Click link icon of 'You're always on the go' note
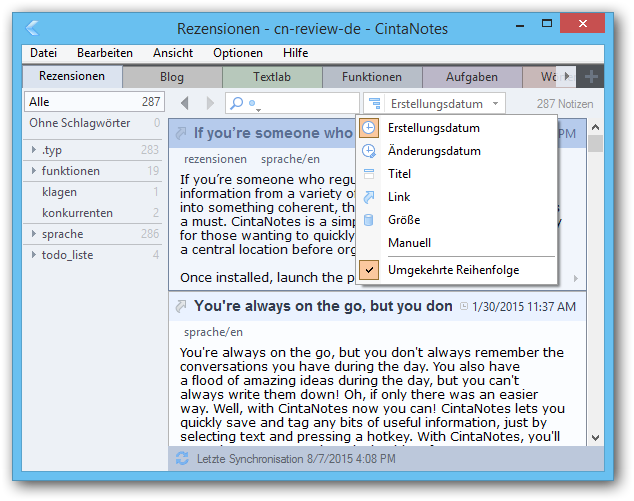This screenshot has height=501, width=634. click(x=181, y=306)
